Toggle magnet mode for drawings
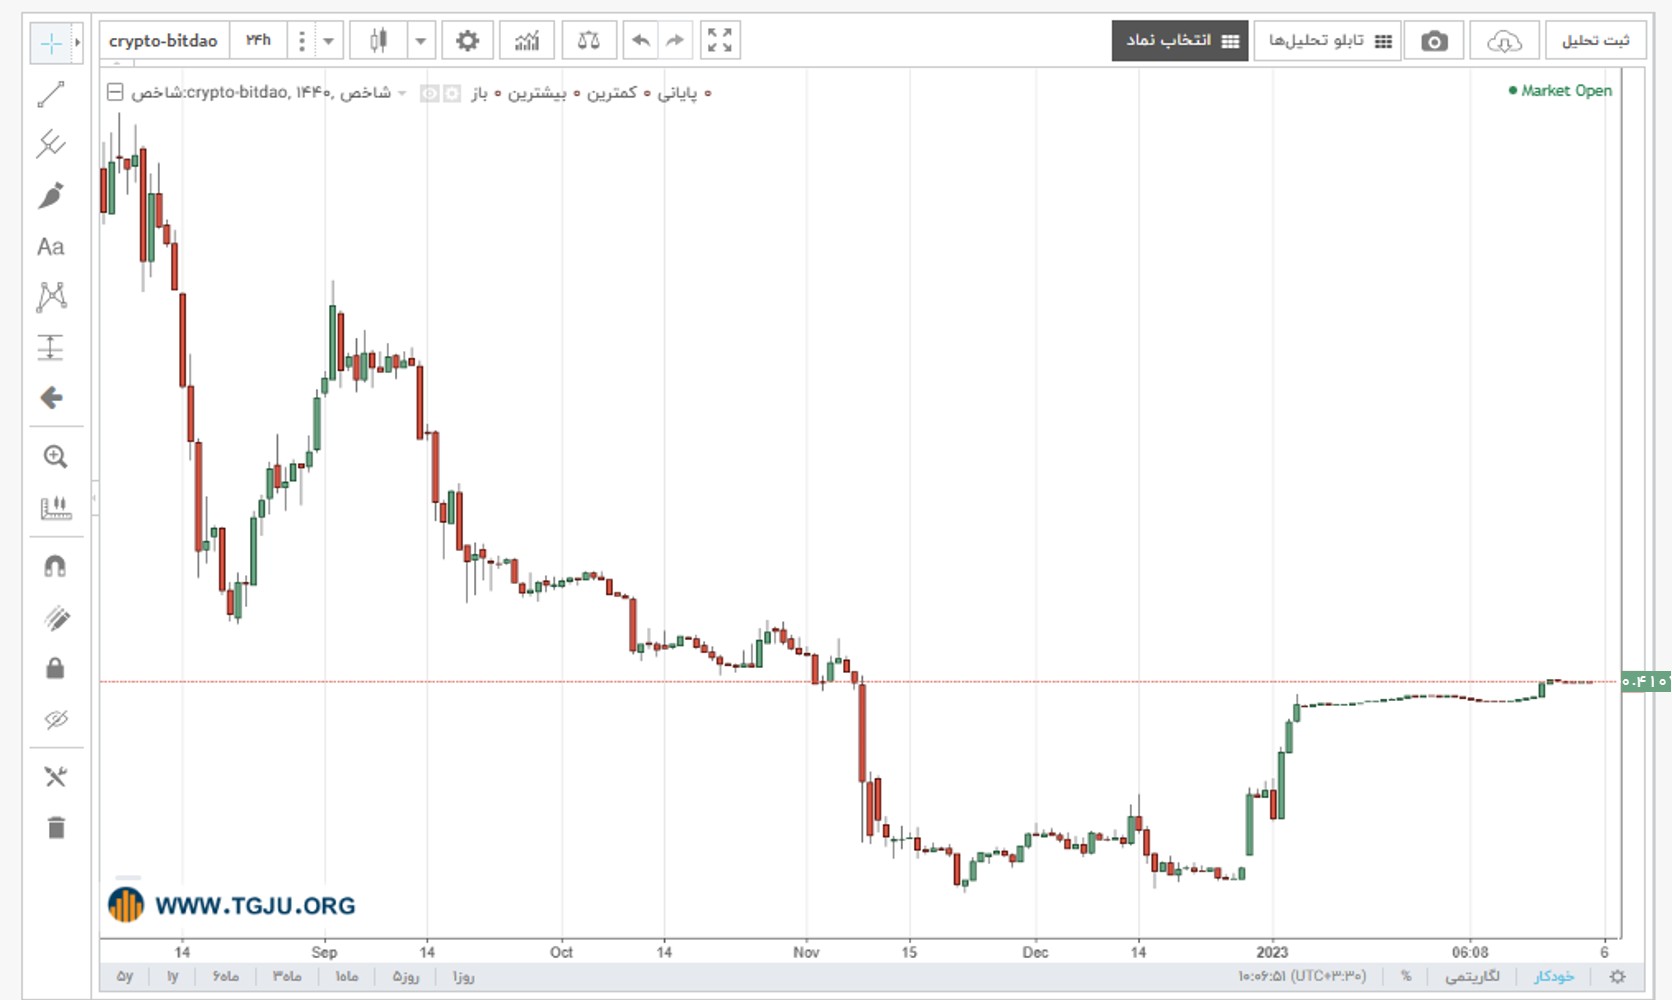The width and height of the screenshot is (1672, 1000). [55, 567]
